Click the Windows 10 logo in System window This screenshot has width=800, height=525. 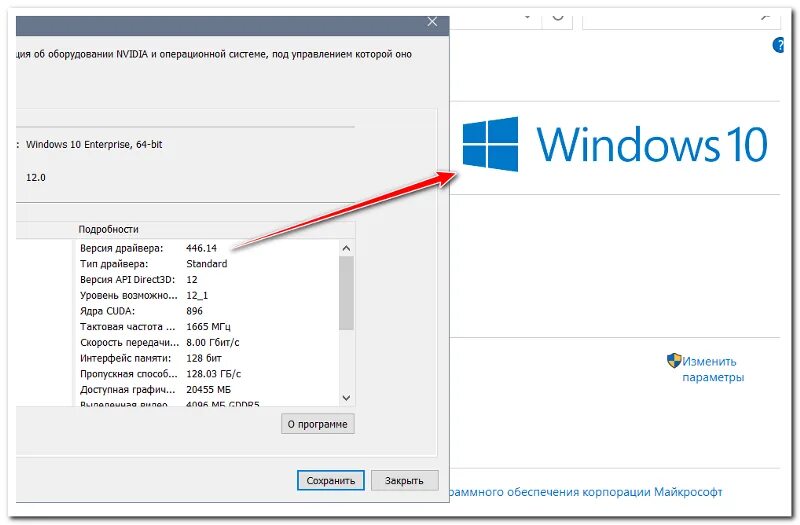click(615, 144)
